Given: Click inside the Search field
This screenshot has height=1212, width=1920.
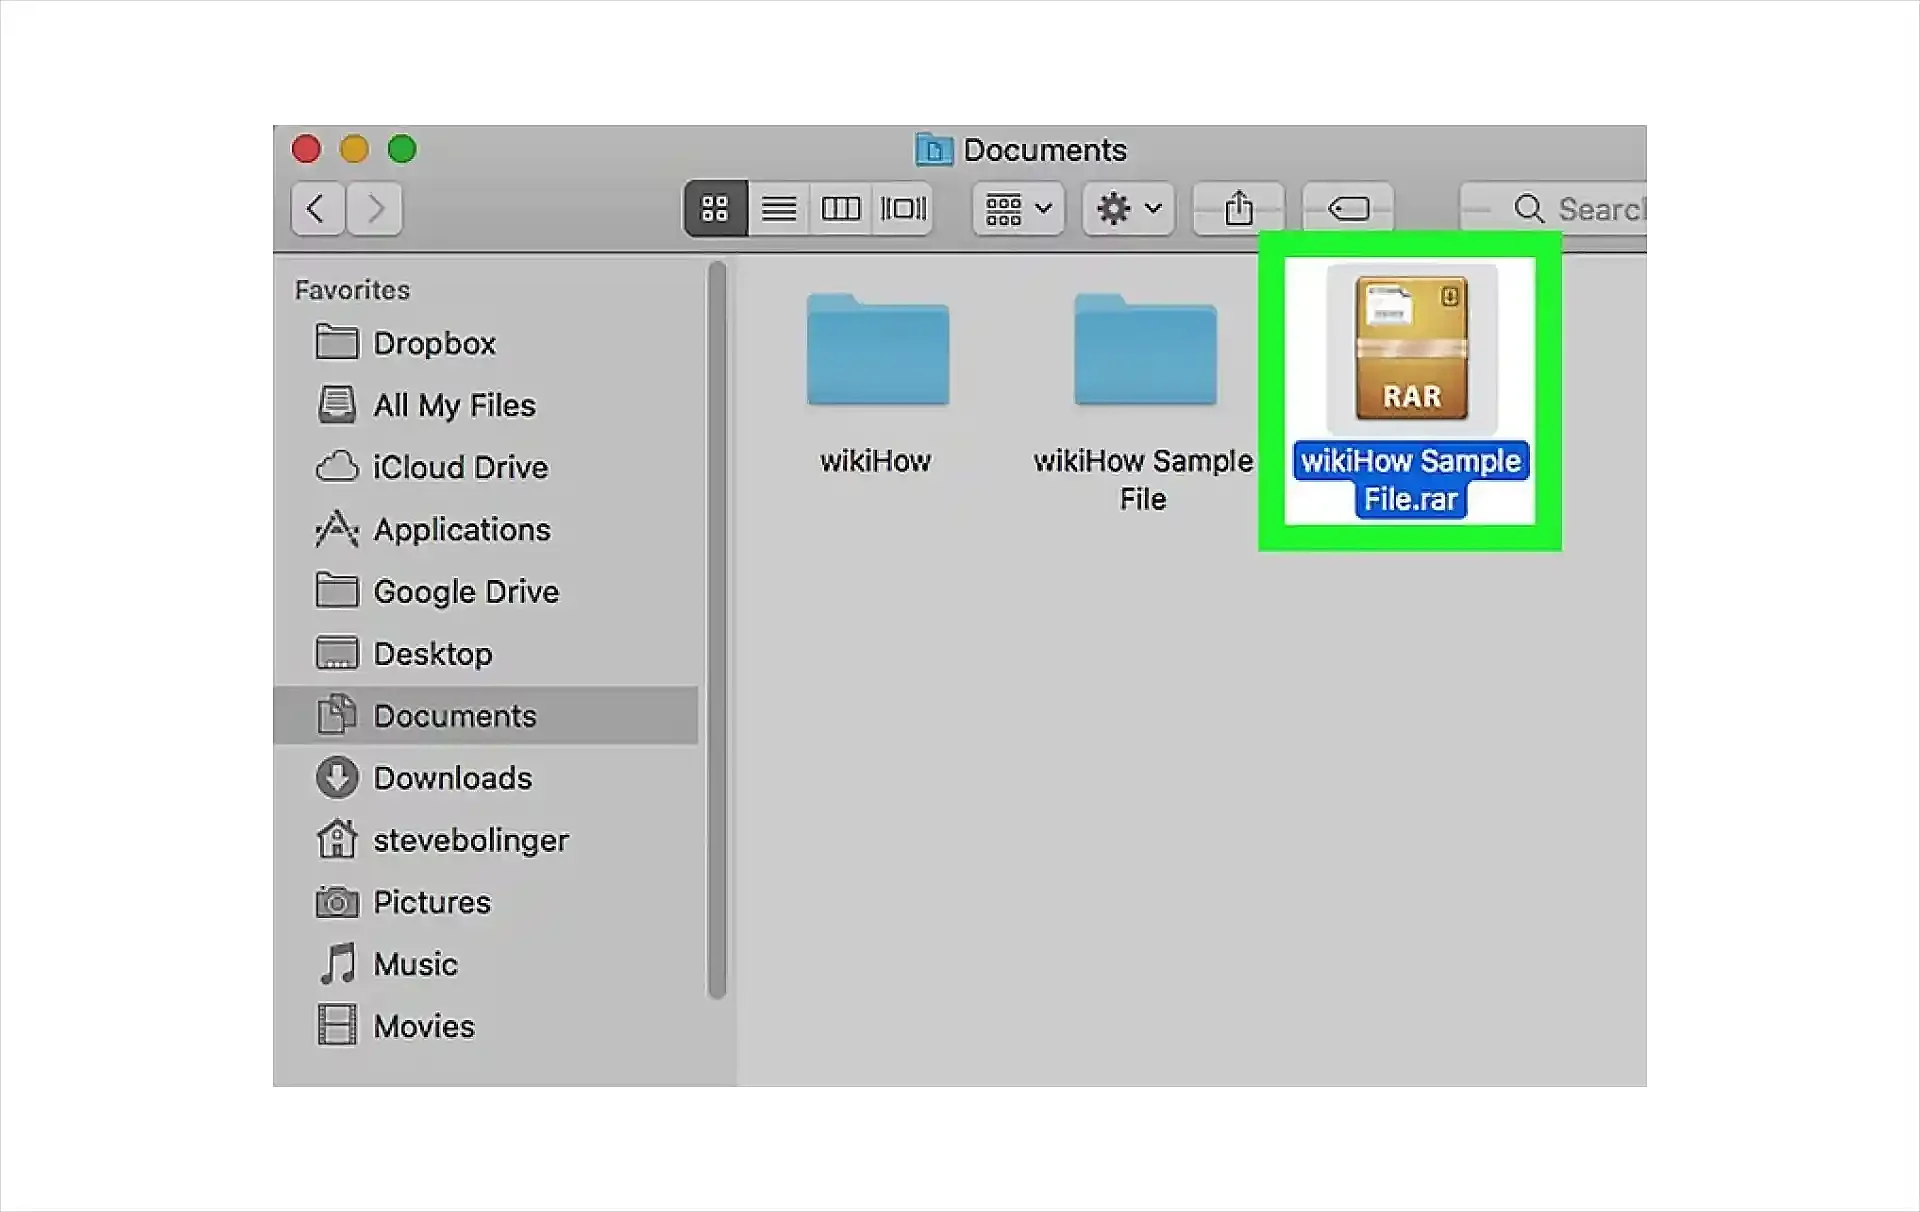Looking at the screenshot, I should point(1554,209).
